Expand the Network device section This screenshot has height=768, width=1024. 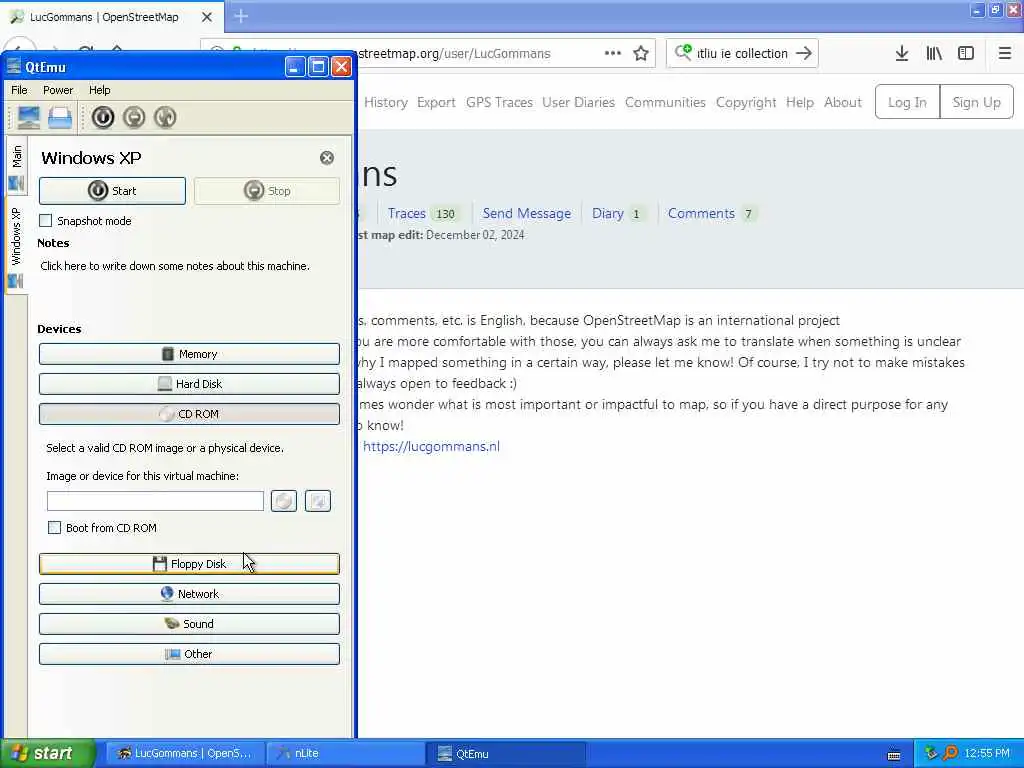(x=189, y=594)
